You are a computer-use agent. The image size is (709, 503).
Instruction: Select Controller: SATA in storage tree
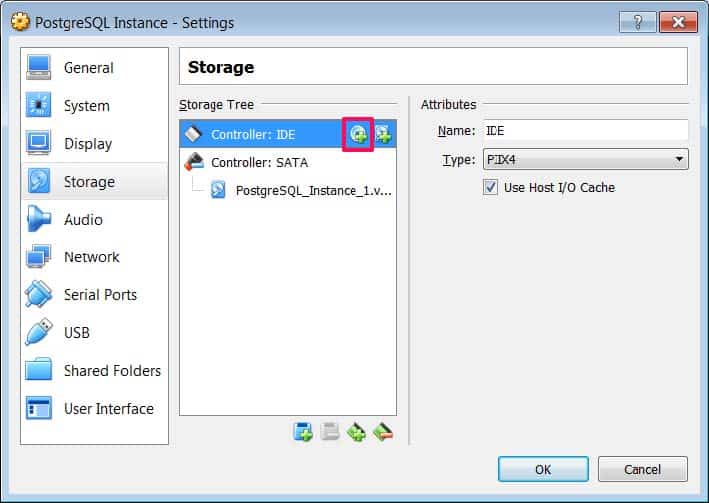tap(288, 162)
